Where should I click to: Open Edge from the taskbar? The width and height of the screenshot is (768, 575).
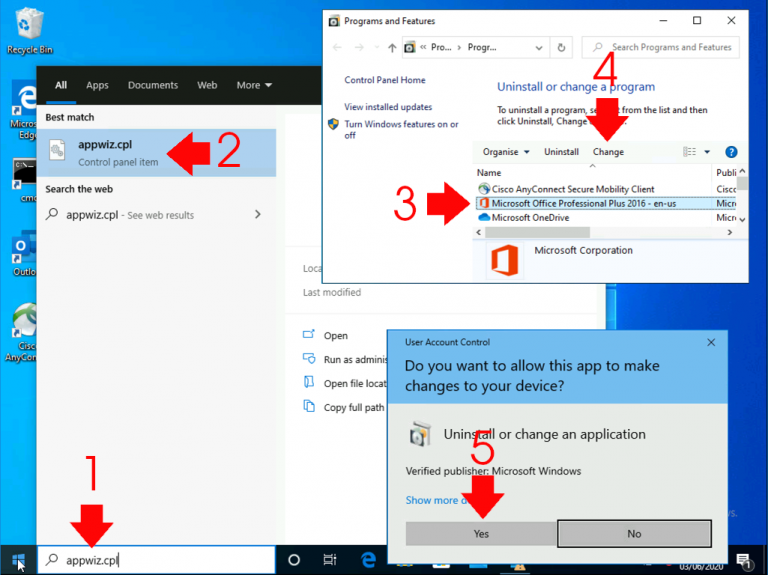pyautogui.click(x=368, y=560)
